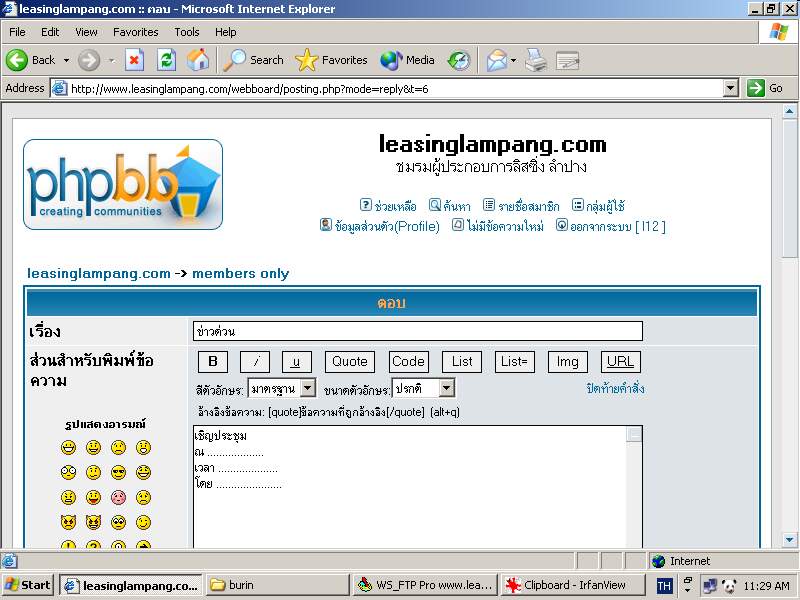Open the Tools menu

coord(187,32)
